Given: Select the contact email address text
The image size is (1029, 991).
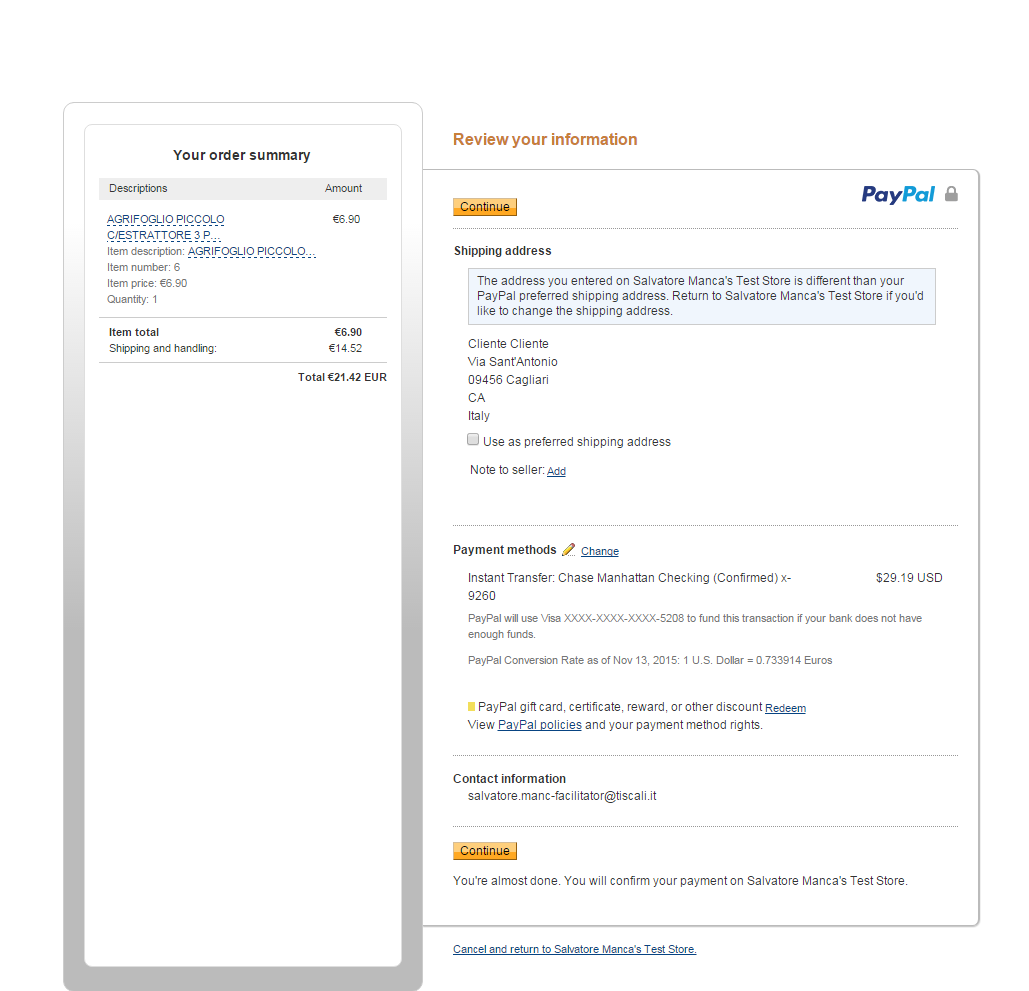Looking at the screenshot, I should [562, 796].
